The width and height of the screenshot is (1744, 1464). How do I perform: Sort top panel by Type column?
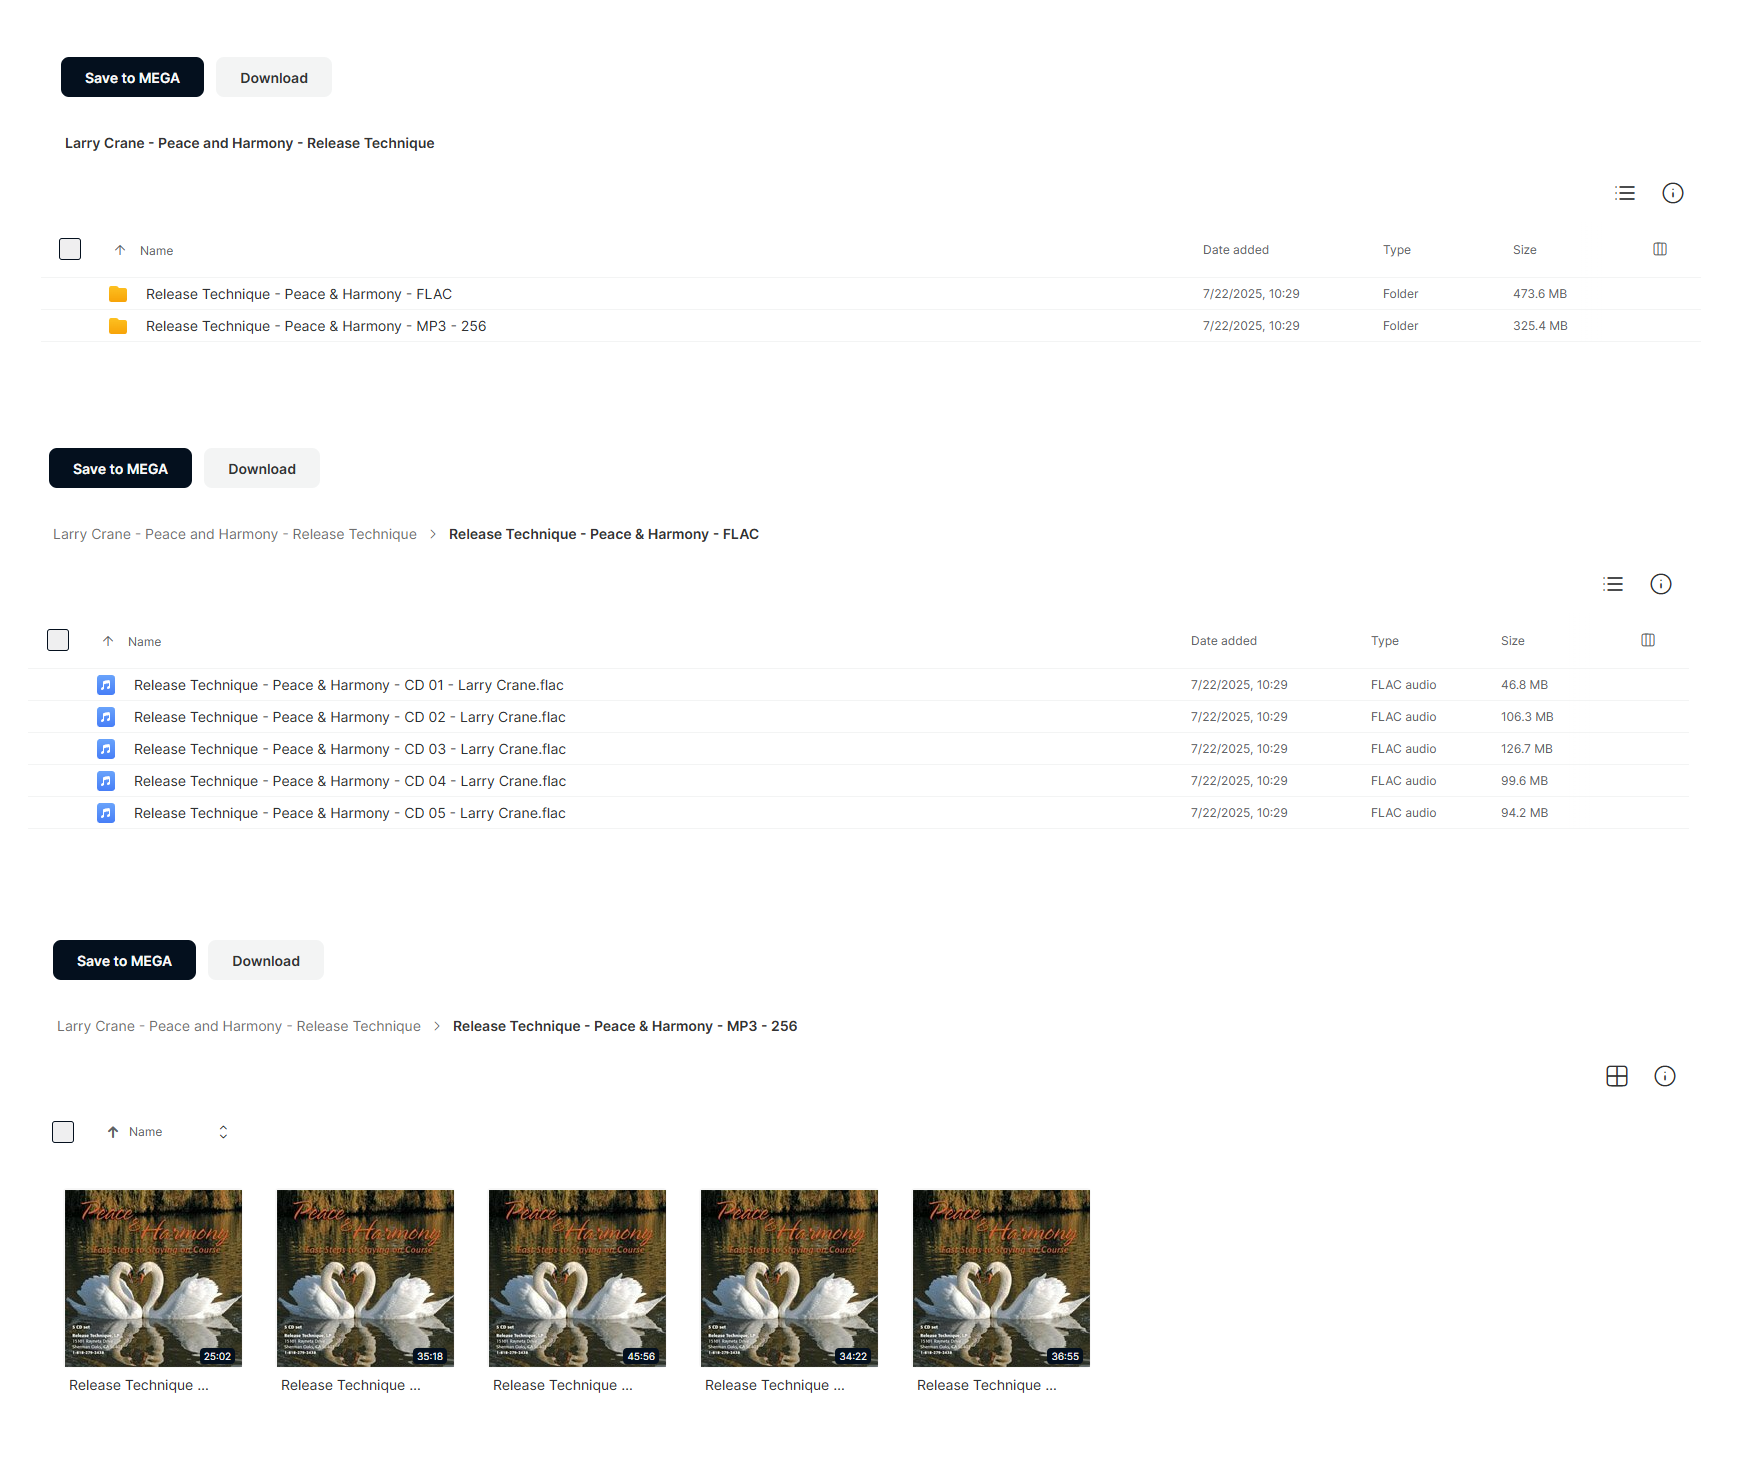click(x=1397, y=250)
